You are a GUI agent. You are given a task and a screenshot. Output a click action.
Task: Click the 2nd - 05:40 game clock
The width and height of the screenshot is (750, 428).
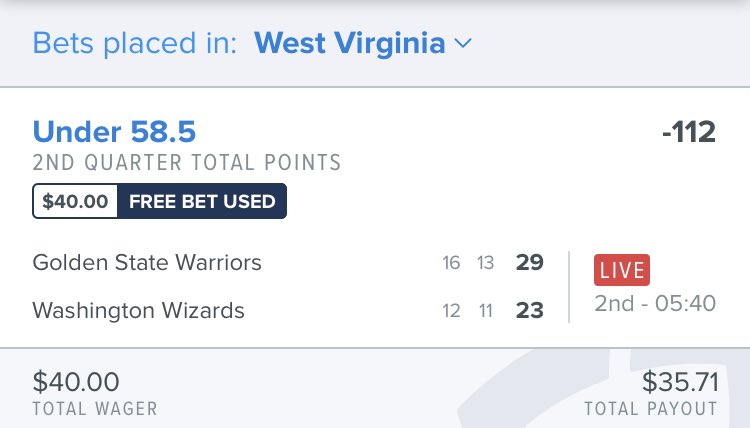[655, 303]
